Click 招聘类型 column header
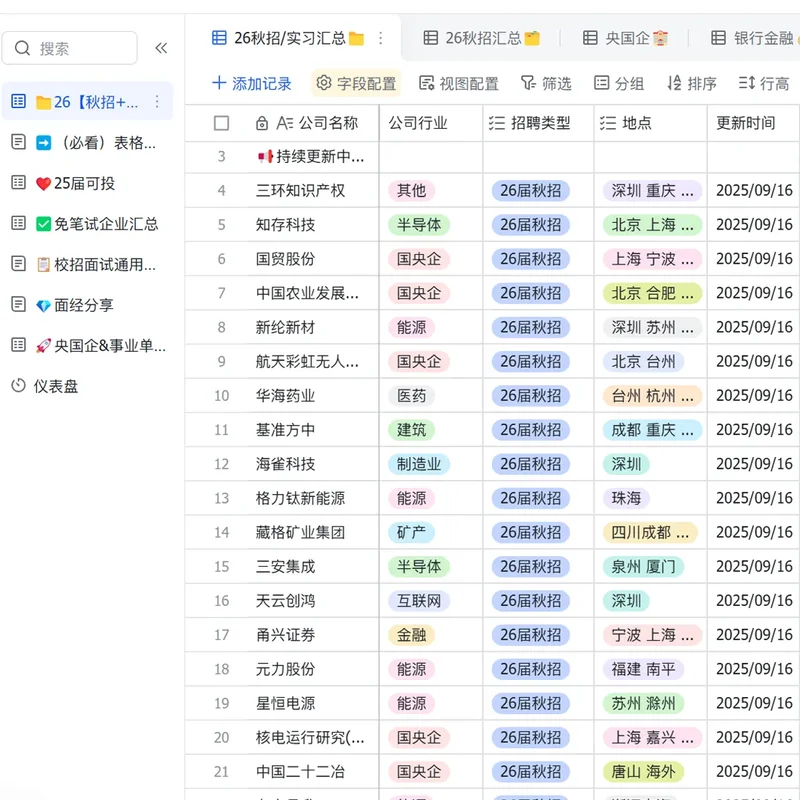The image size is (800, 800). [539, 123]
